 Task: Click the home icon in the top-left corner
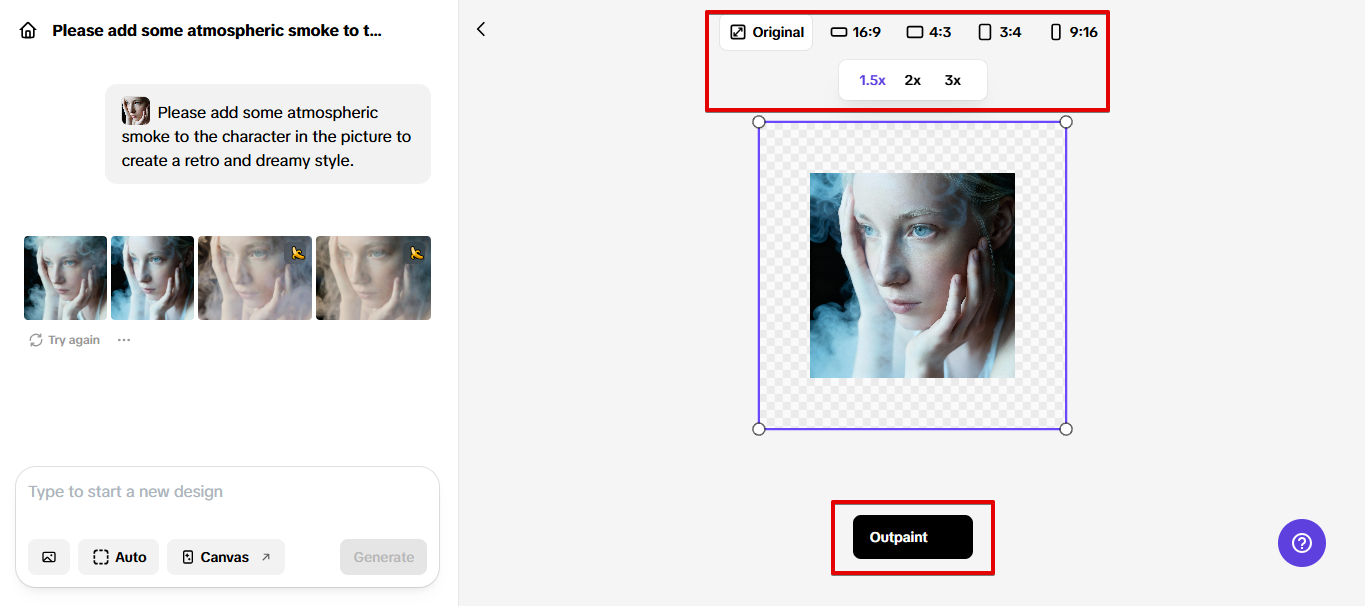[27, 29]
